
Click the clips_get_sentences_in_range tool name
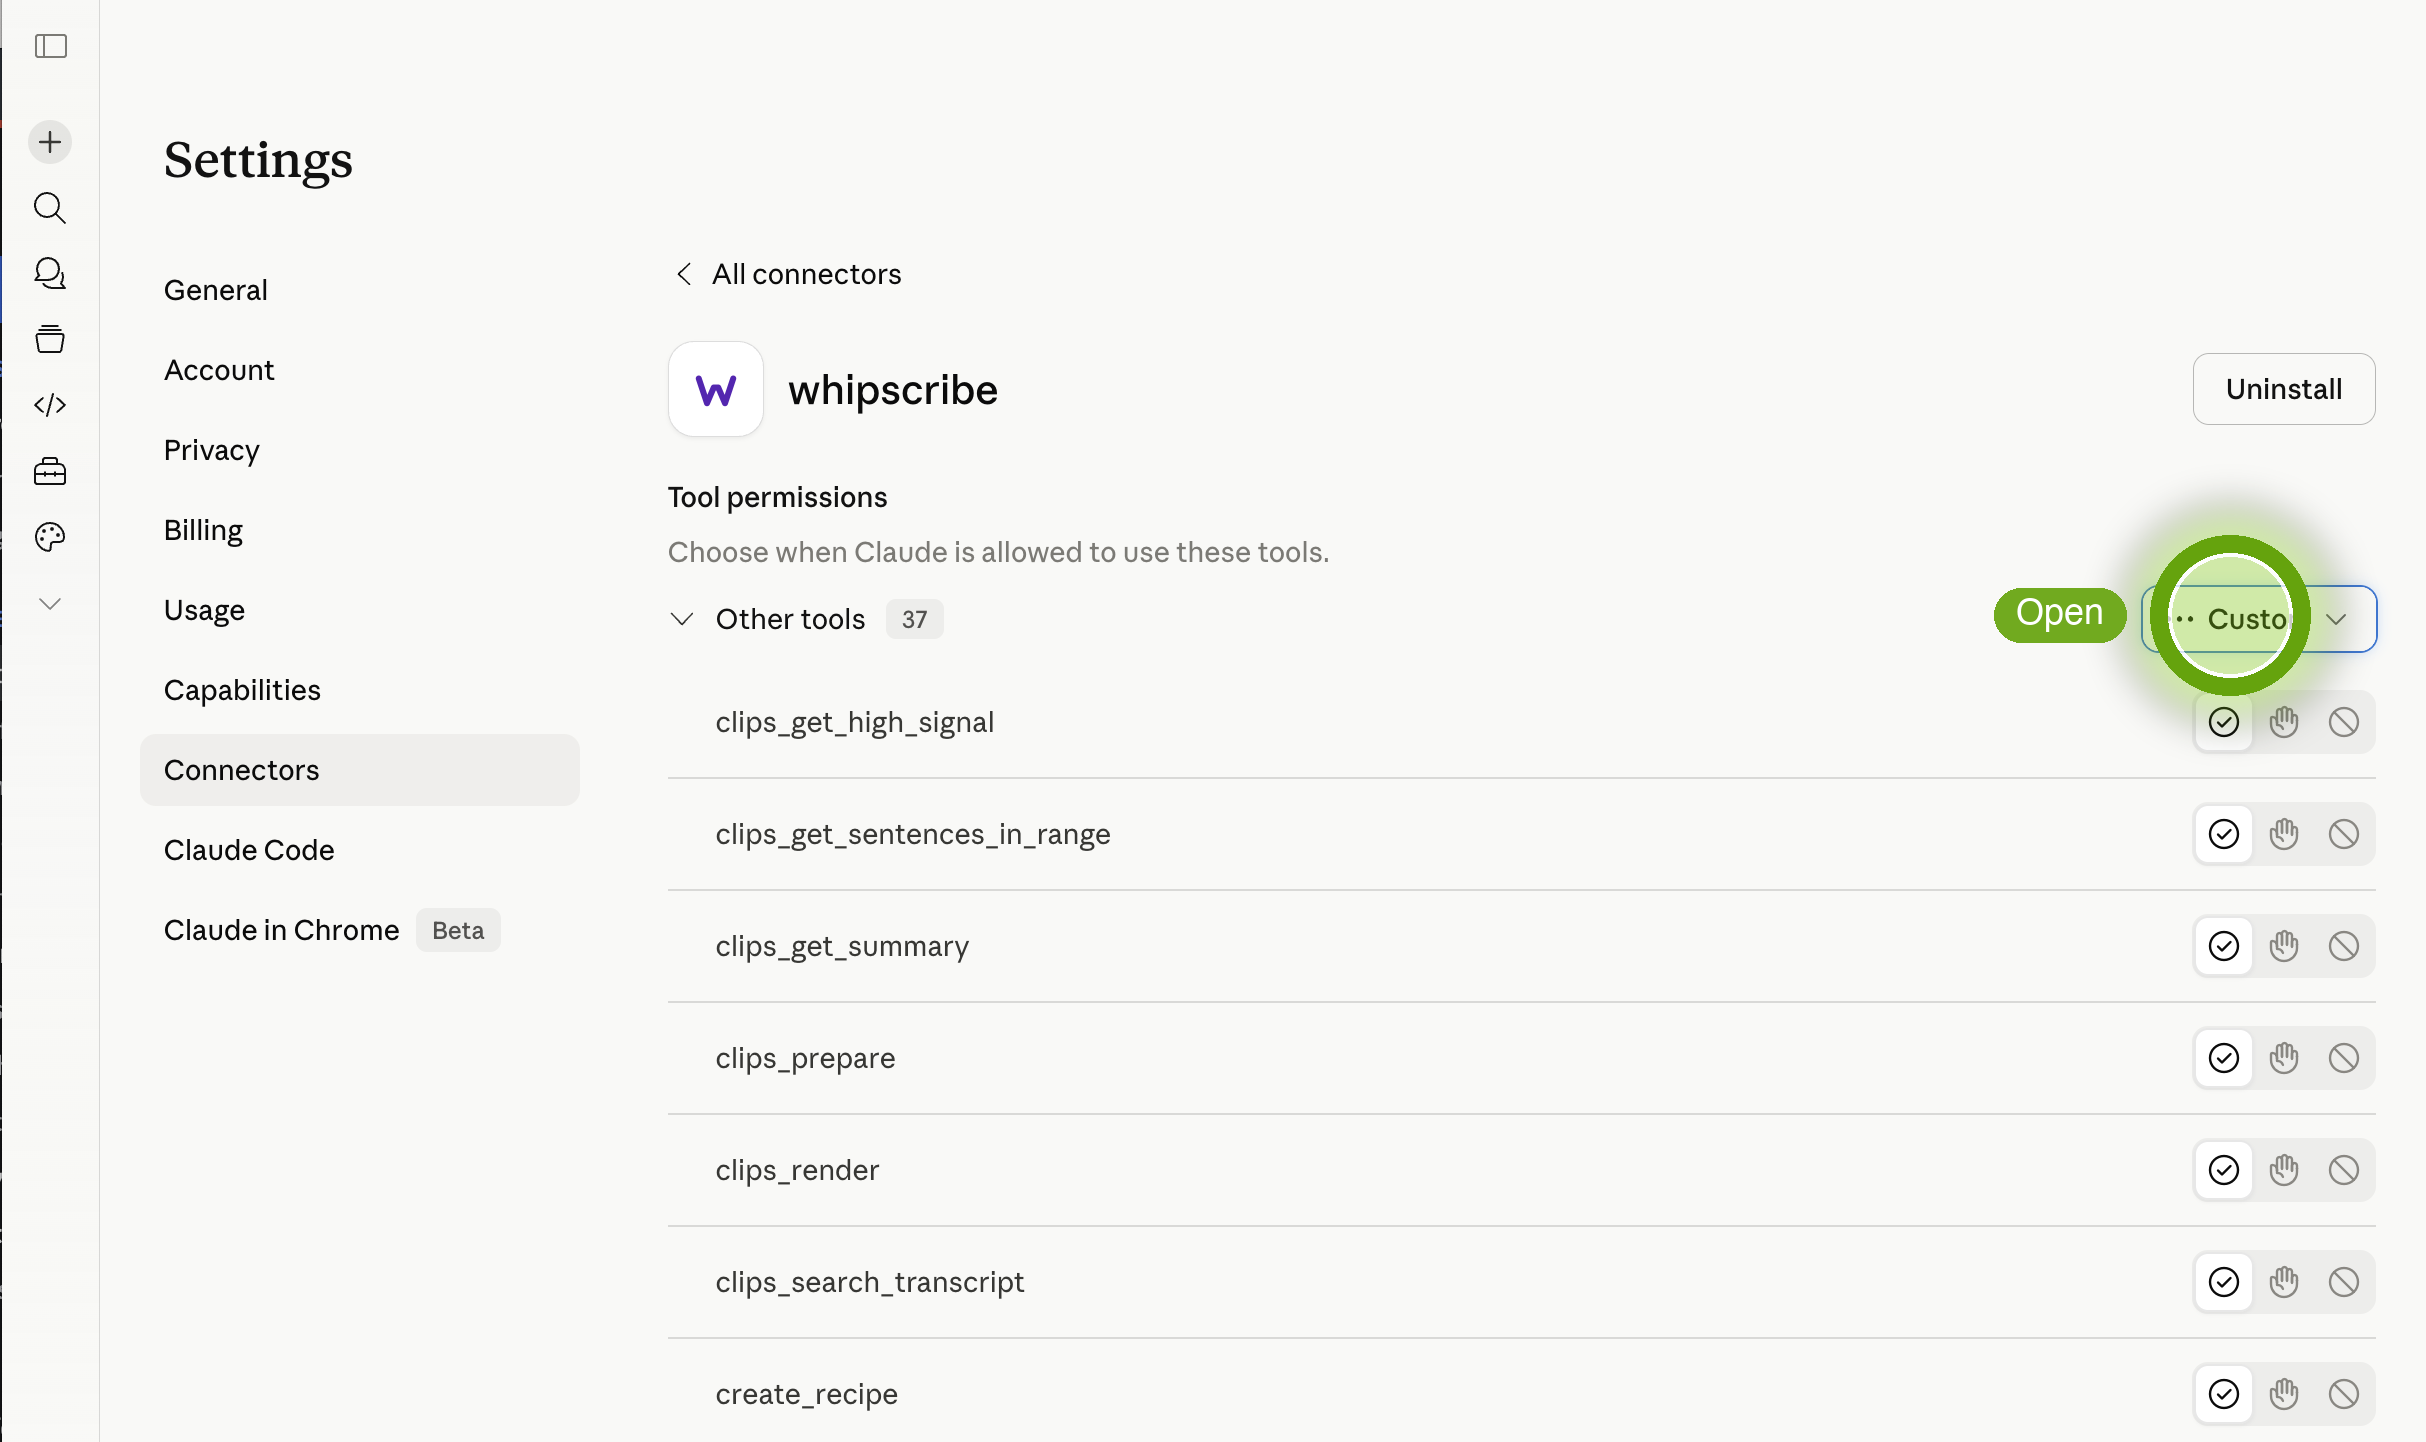(x=913, y=834)
